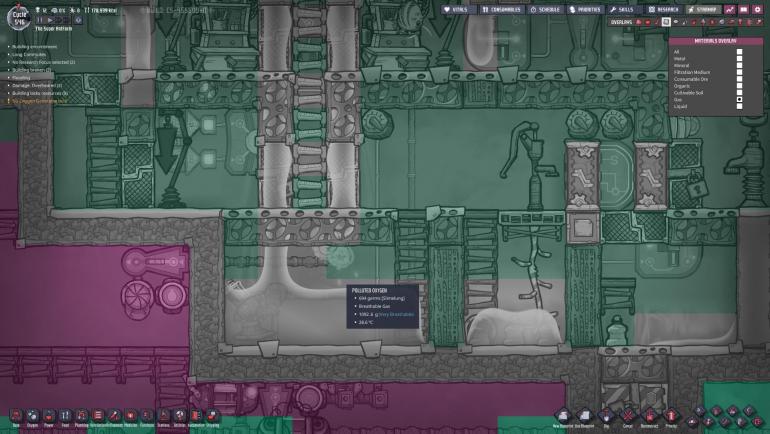Open the Building lacks resources notification
The width and height of the screenshot is (770, 434).
click(40, 93)
